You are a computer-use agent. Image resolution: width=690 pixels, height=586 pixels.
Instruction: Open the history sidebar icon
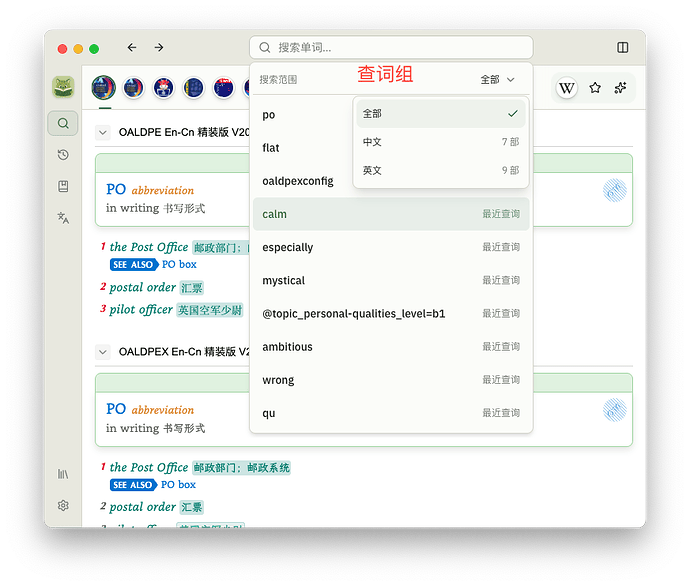(x=63, y=155)
